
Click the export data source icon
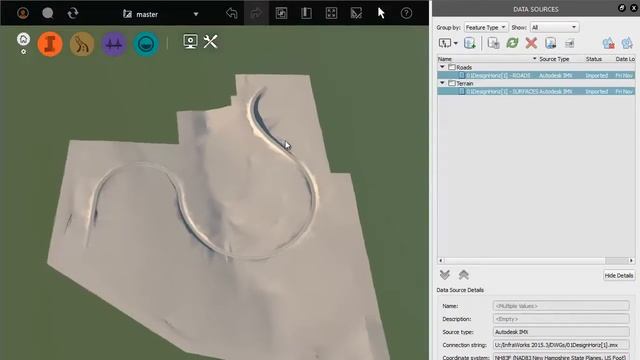[x=550, y=43]
